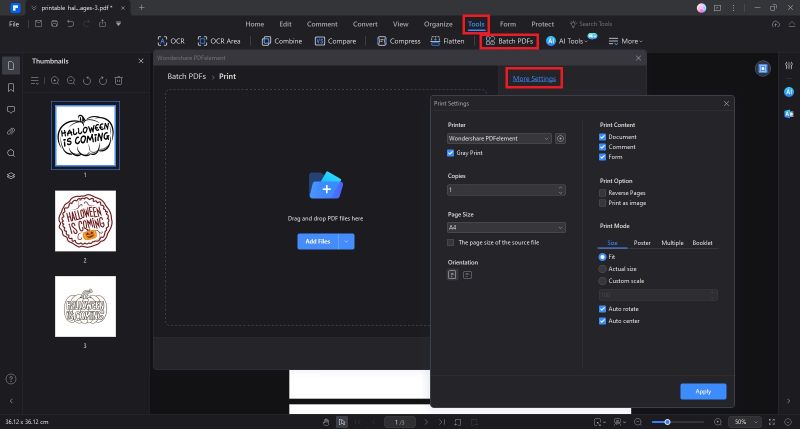The height and width of the screenshot is (429, 800).
Task: Switch to the Edit tab
Action: point(285,24)
